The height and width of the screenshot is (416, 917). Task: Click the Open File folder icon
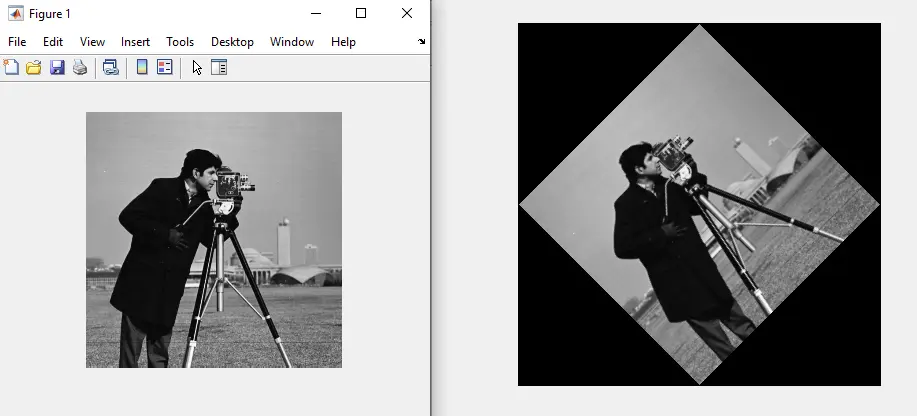tap(34, 67)
